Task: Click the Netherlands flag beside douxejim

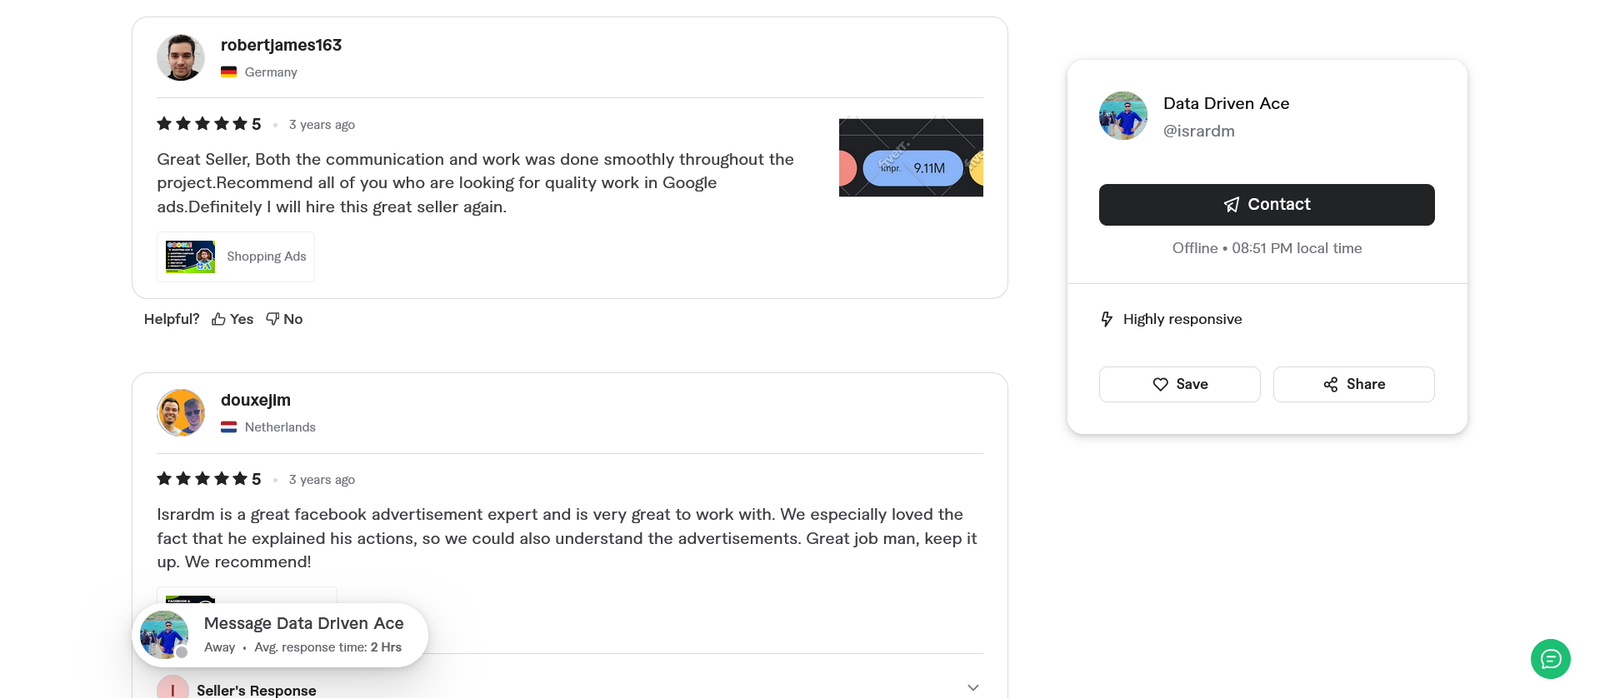Action: [x=229, y=426]
